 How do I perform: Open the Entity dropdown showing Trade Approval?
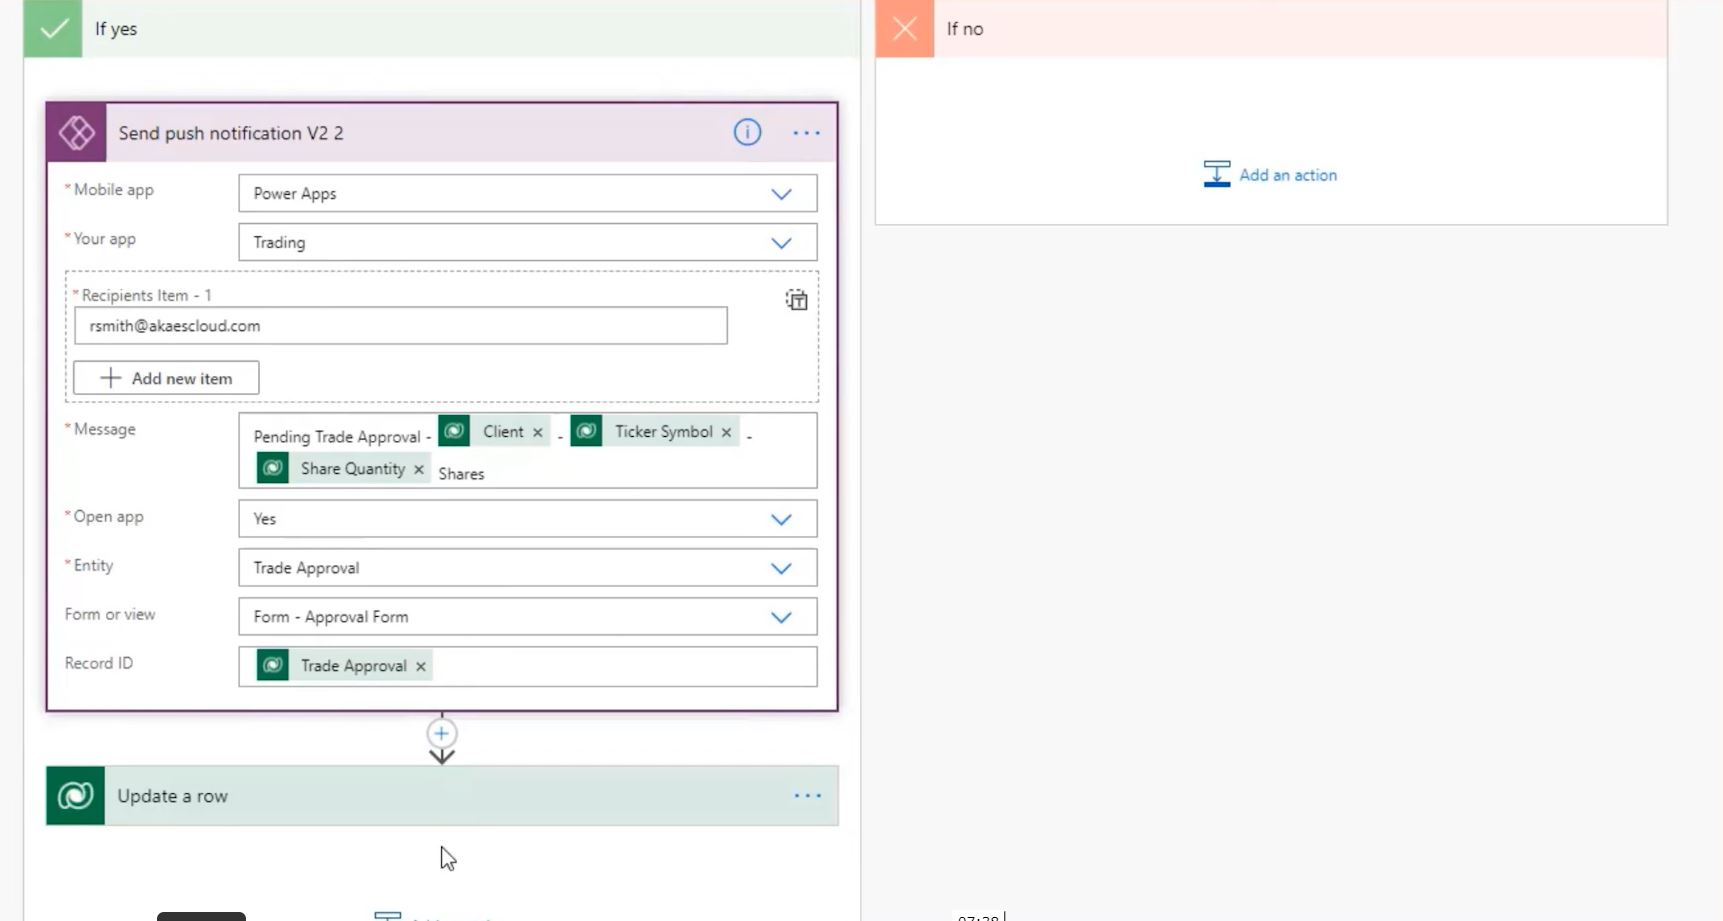point(781,567)
